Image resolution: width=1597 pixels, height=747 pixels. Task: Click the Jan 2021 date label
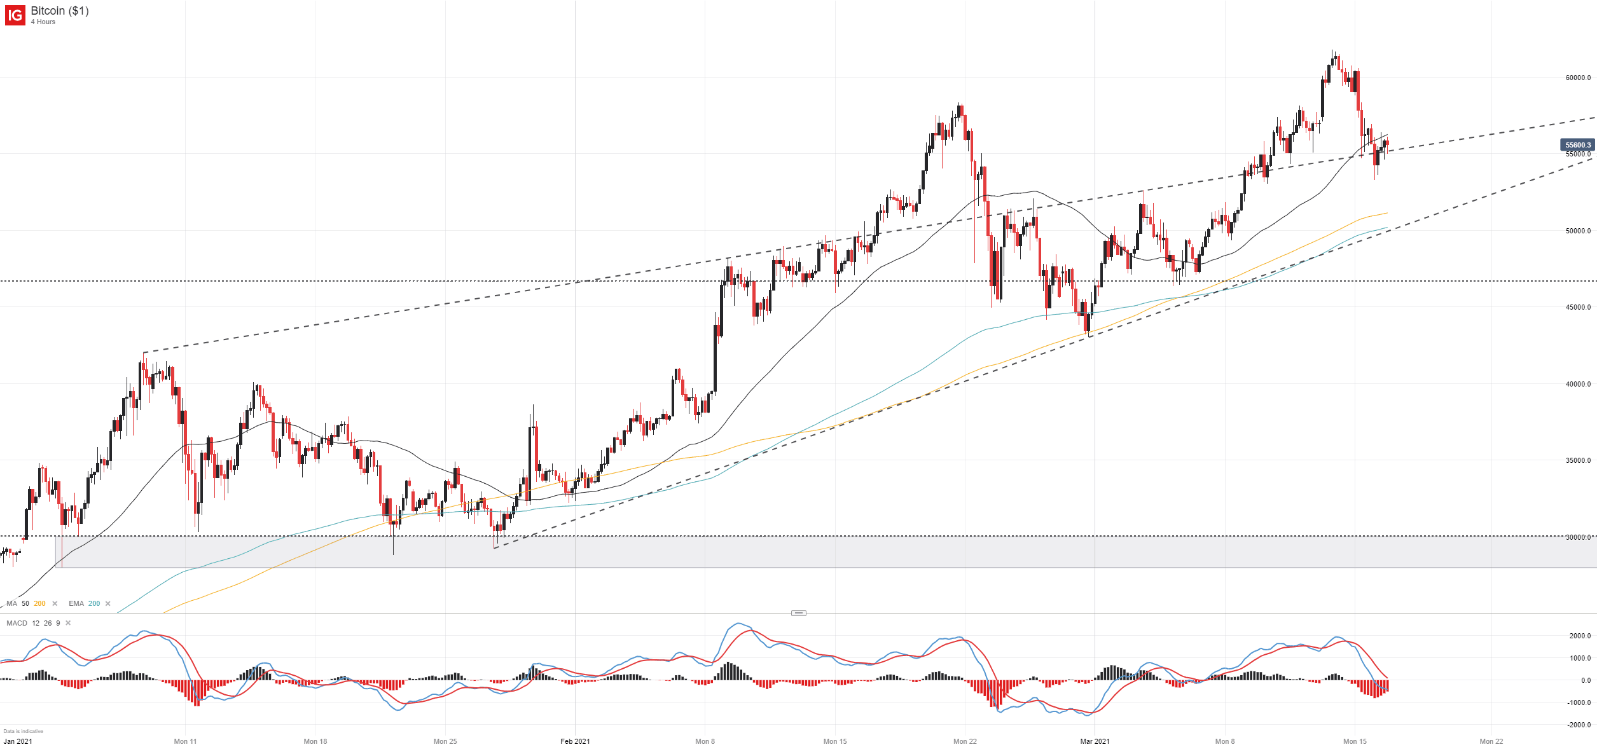click(17, 742)
